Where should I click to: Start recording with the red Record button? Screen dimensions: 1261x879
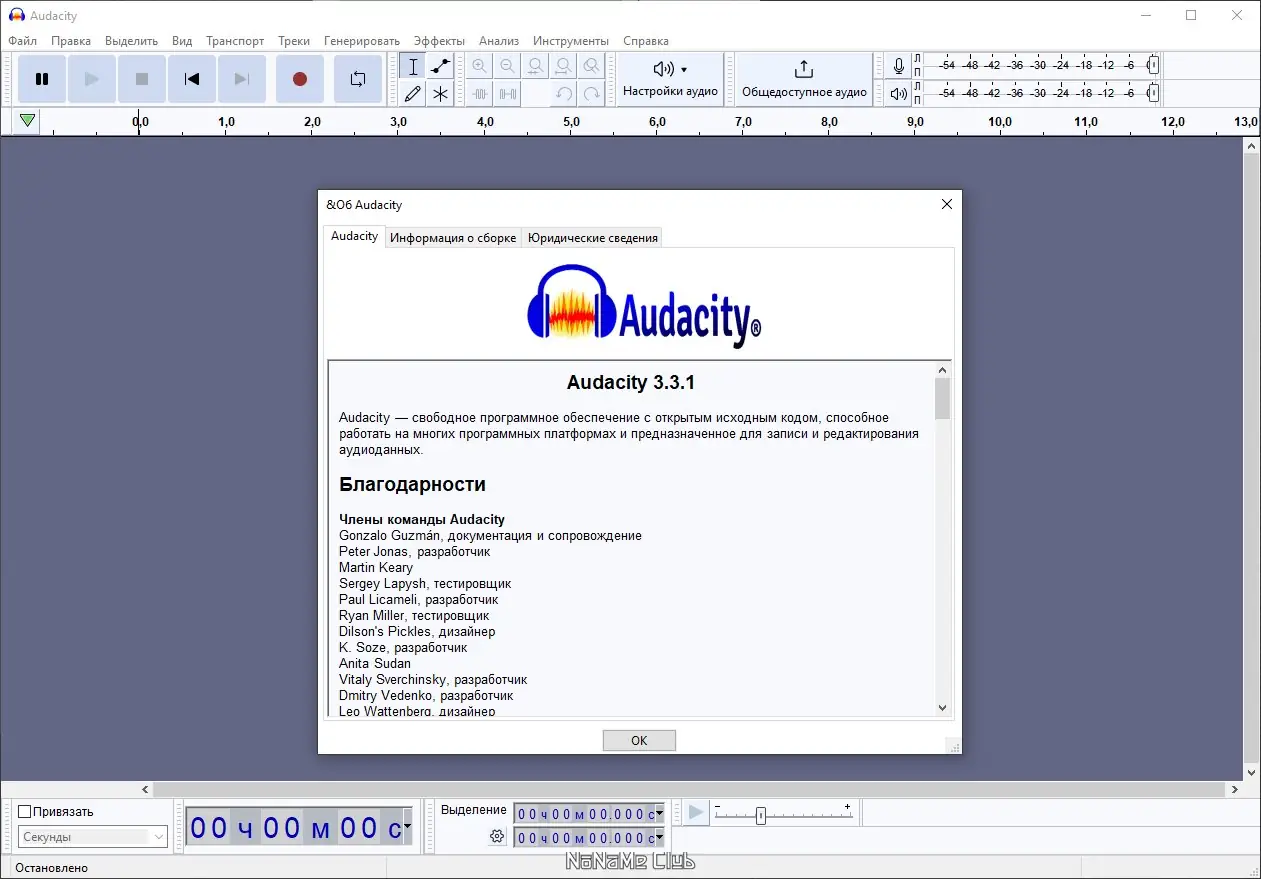299,79
